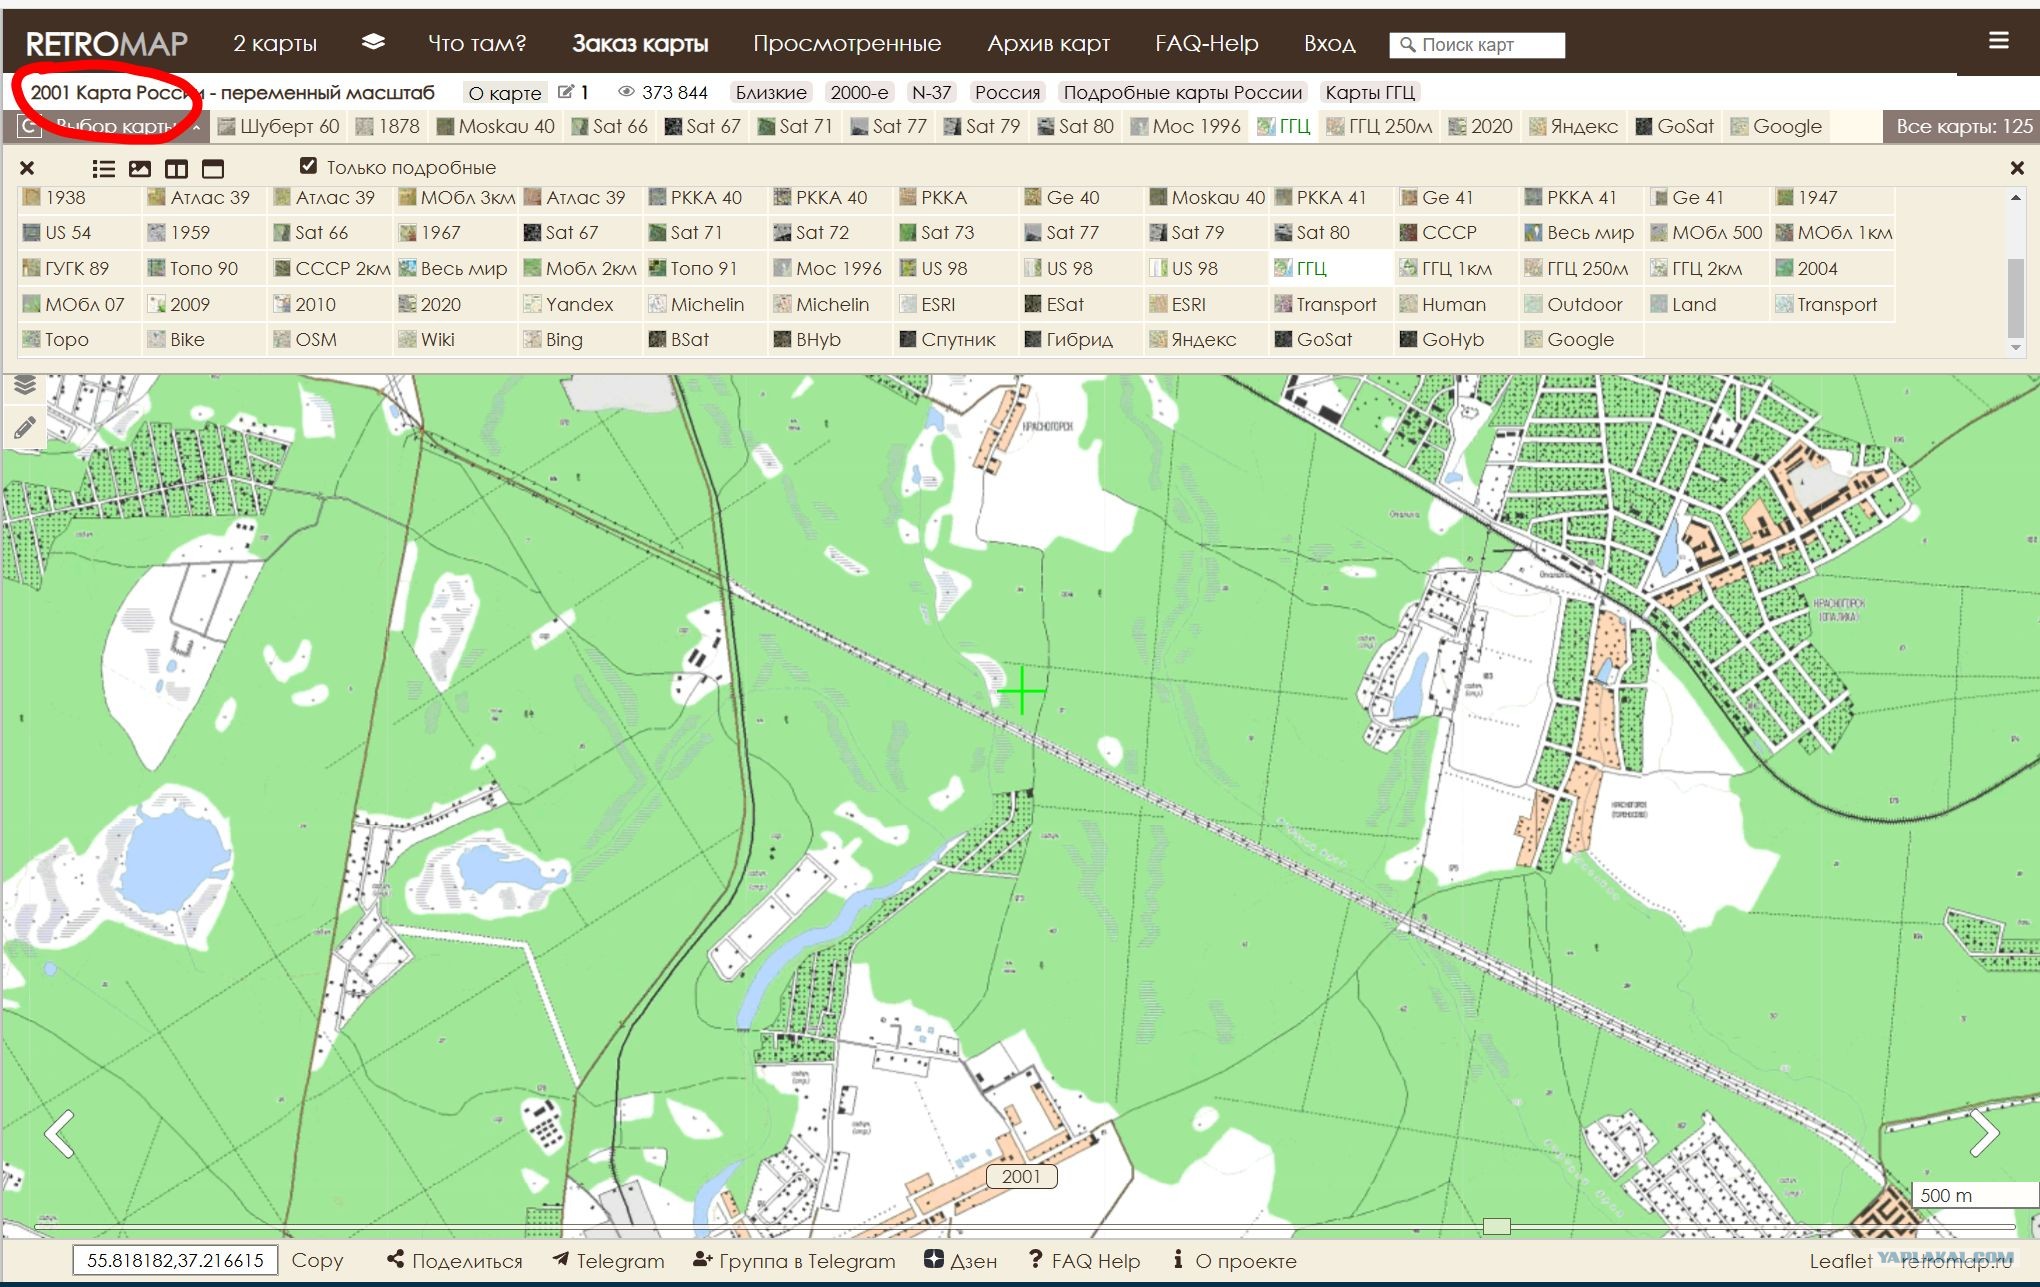2040x1287 pixels.
Task: Open the Архив карт menu
Action: (x=1048, y=43)
